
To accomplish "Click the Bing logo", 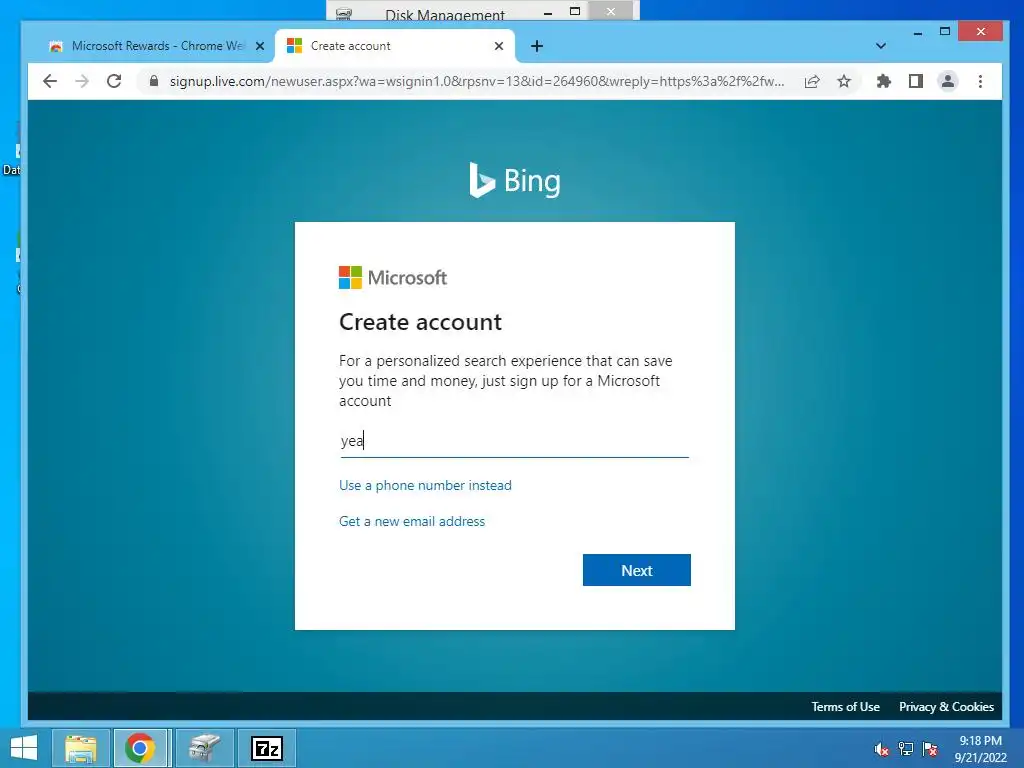I will (x=515, y=180).
